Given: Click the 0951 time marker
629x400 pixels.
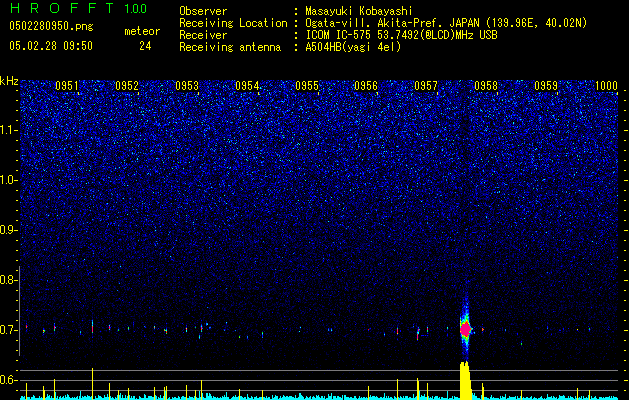Looking at the screenshot, I should [x=67, y=86].
